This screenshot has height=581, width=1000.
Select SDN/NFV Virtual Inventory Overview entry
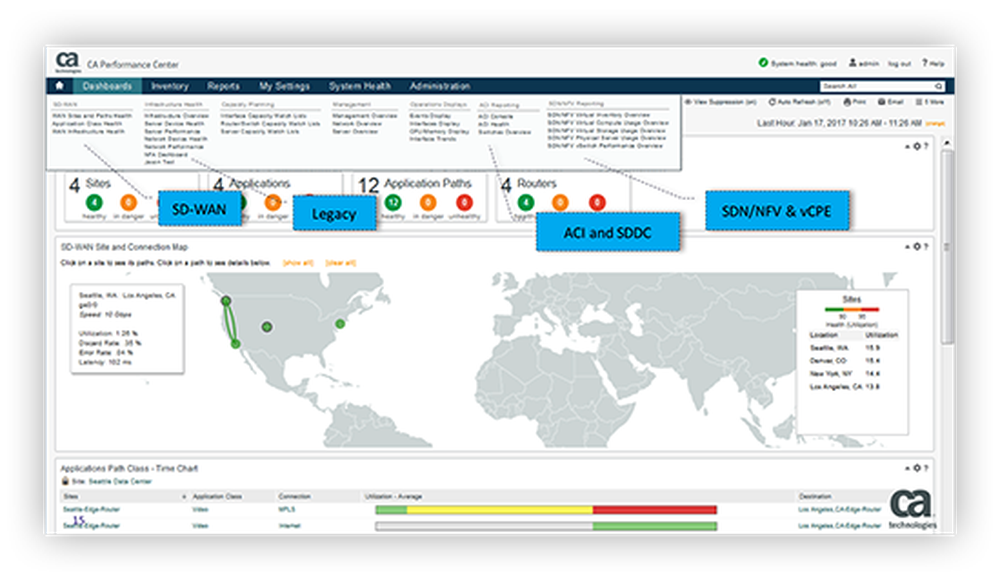[599, 115]
